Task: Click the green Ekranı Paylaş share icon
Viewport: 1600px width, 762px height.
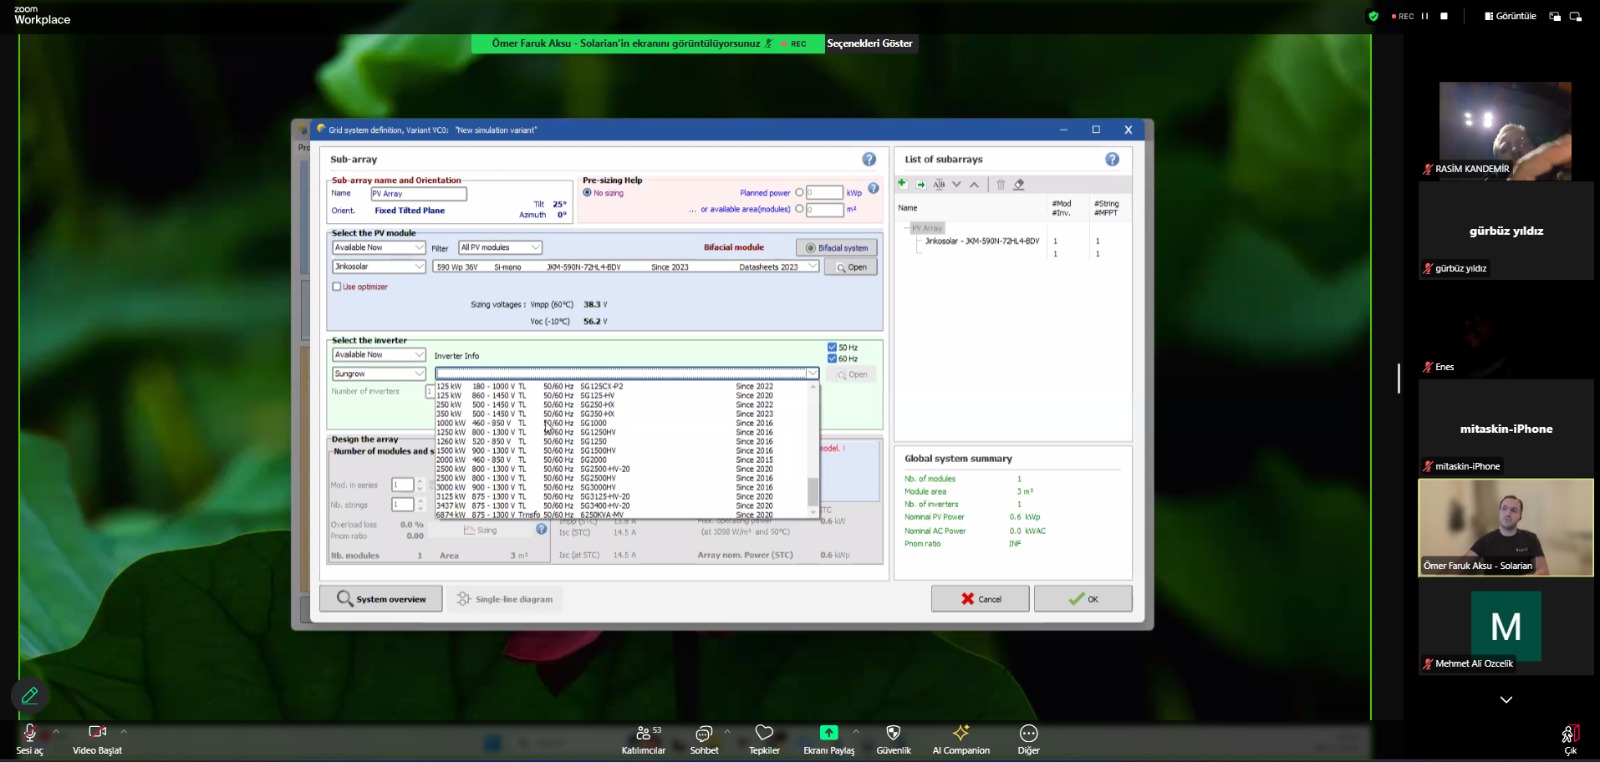Action: coord(828,734)
